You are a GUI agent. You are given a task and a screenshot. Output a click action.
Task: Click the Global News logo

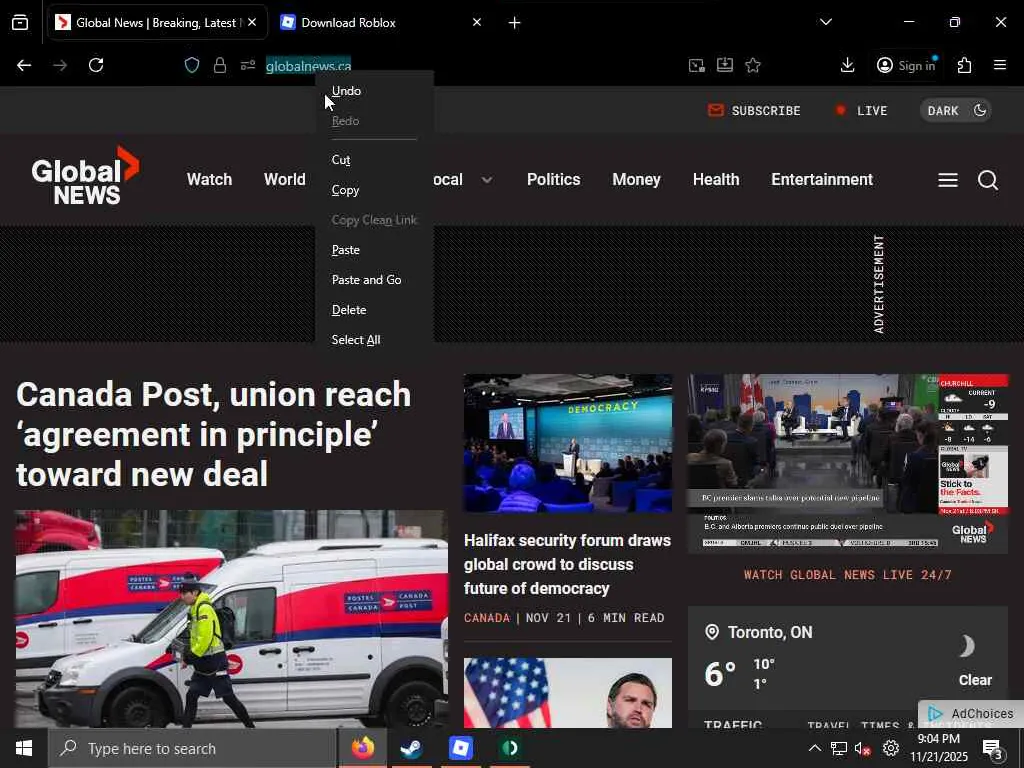pyautogui.click(x=86, y=175)
